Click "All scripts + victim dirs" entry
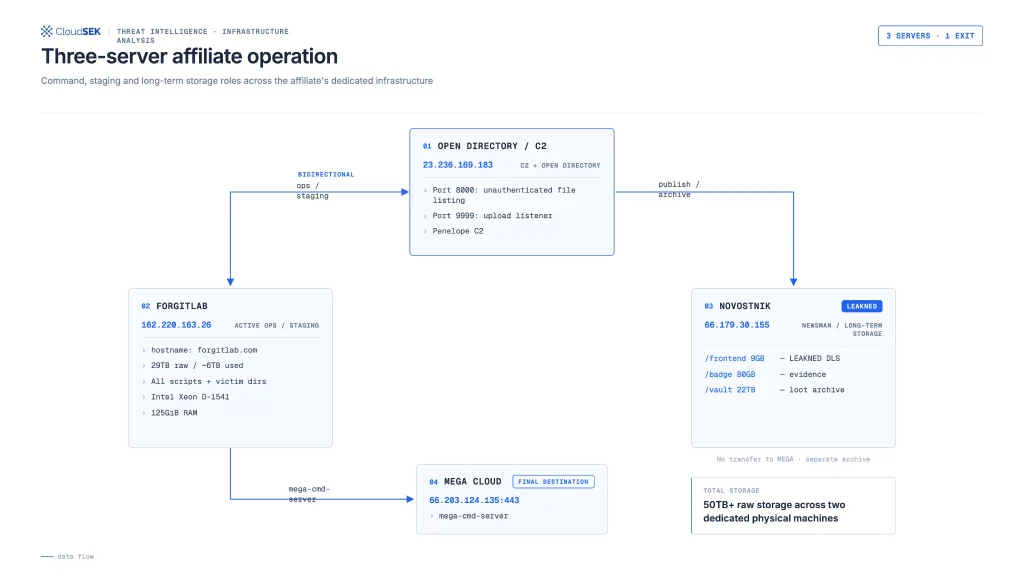The height and width of the screenshot is (576, 1024). coord(208,381)
